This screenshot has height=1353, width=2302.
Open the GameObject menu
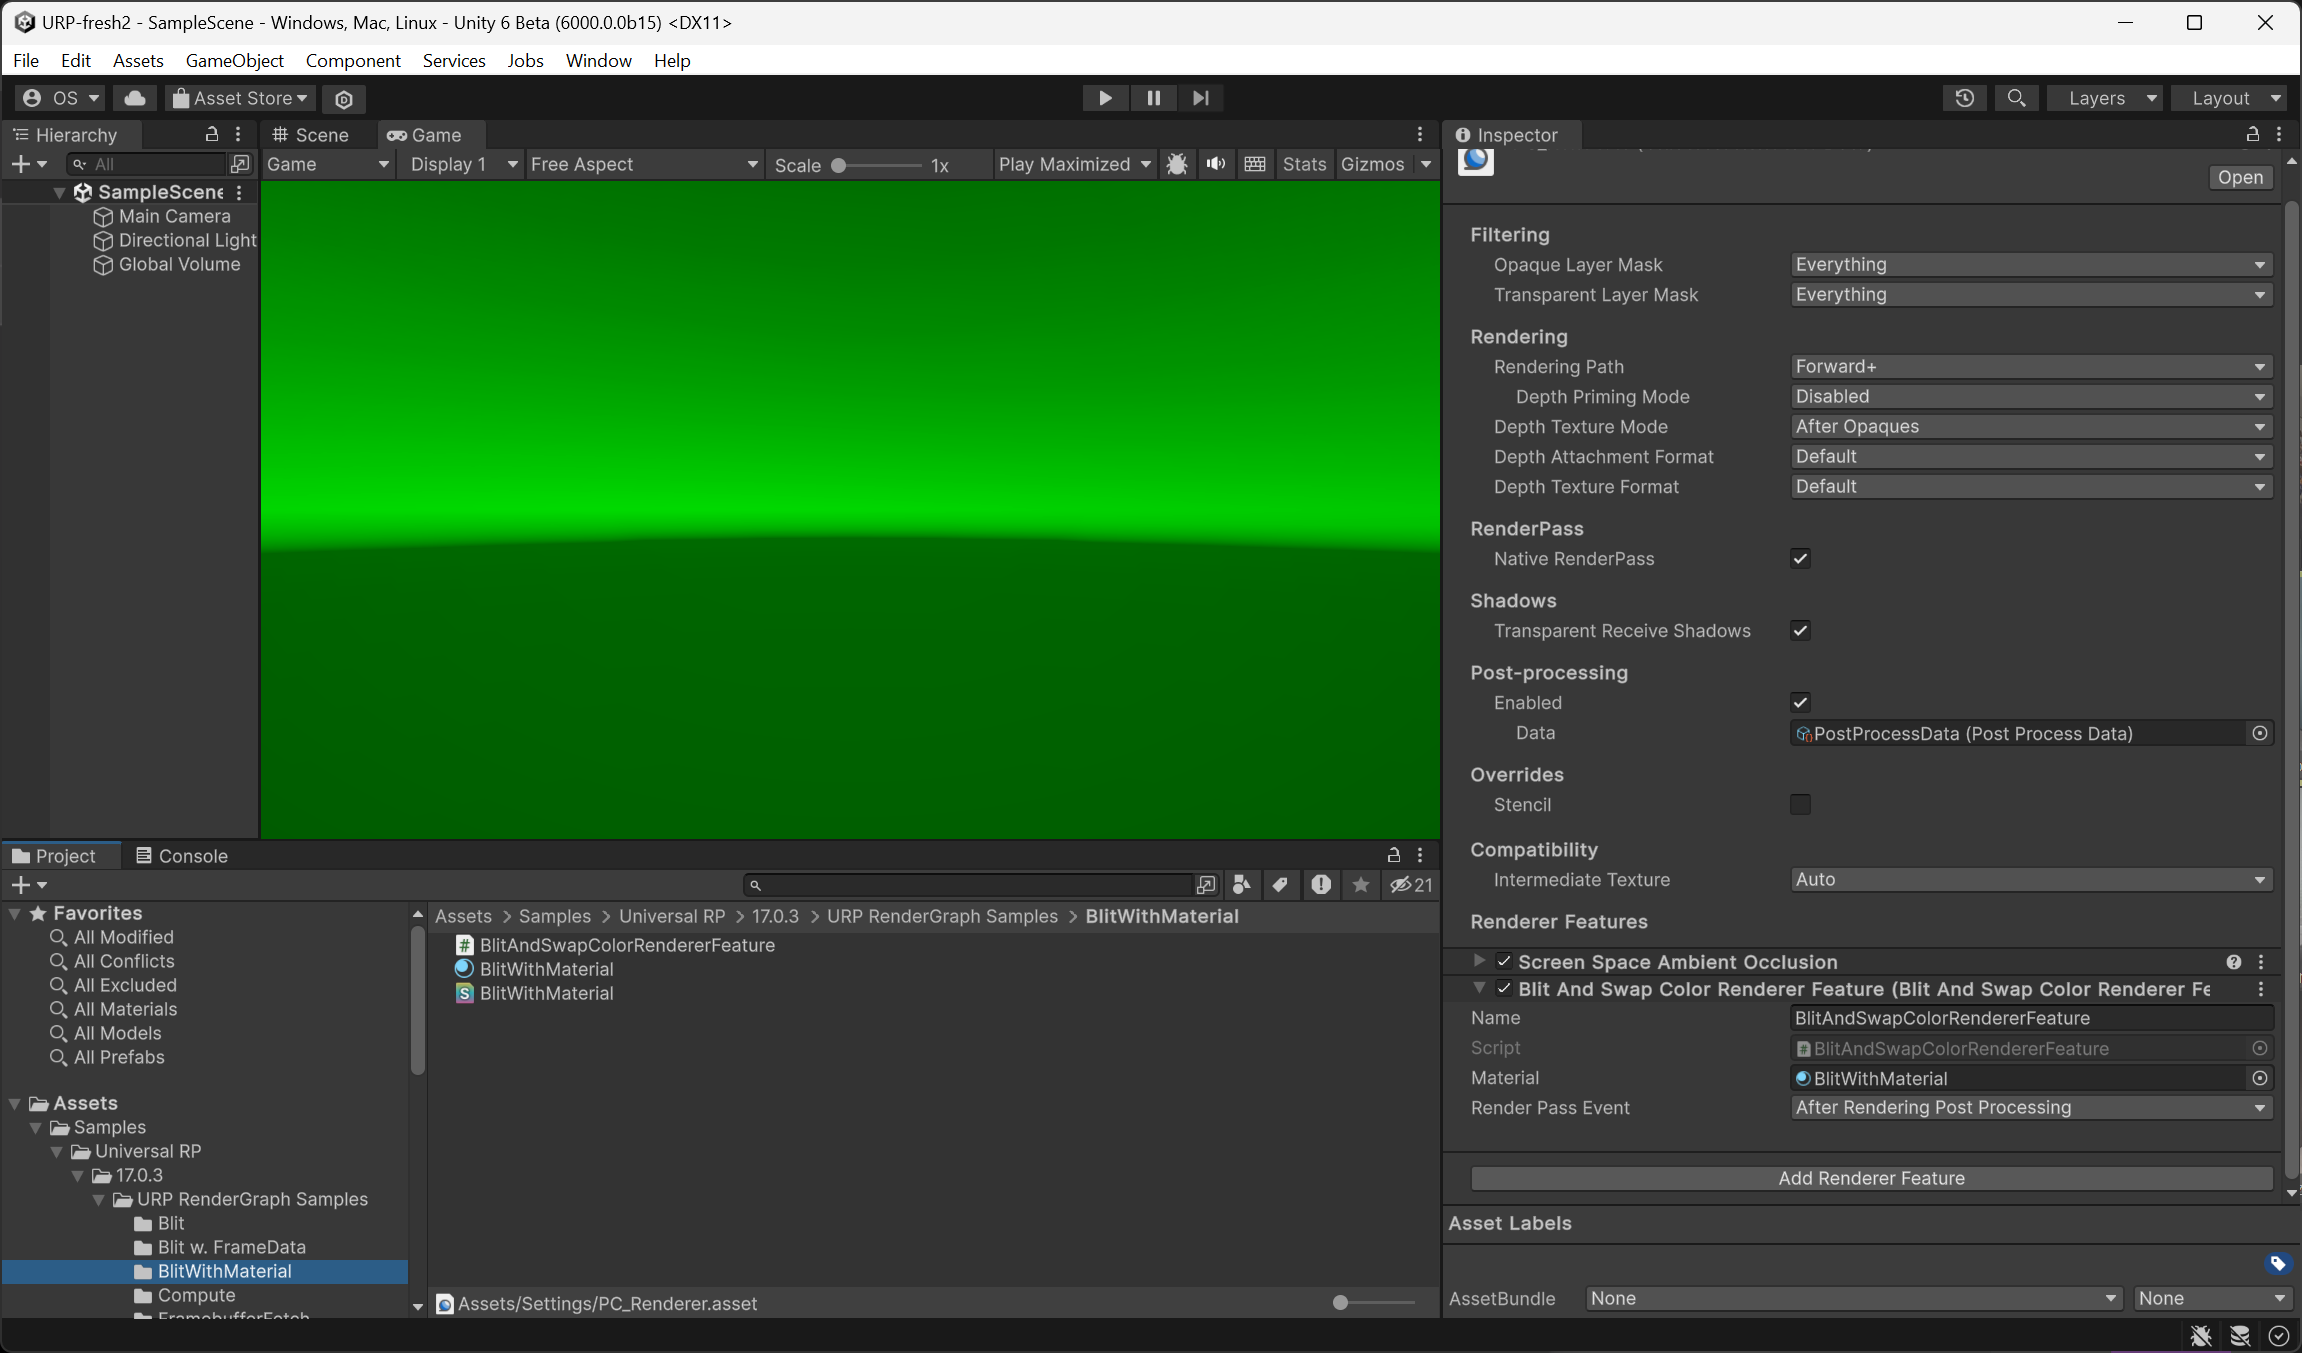click(234, 60)
